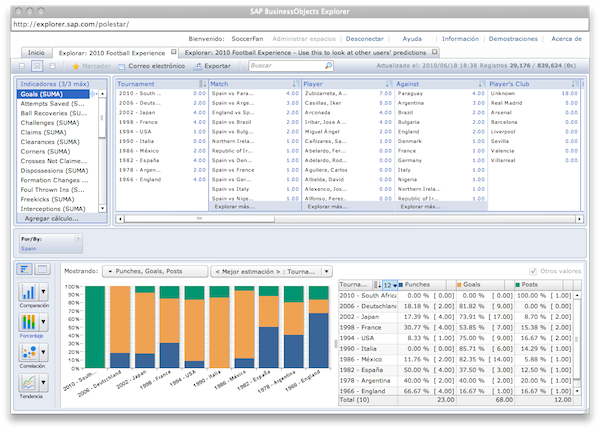The height and width of the screenshot is (430, 600).
Task: Pick the Correlación chart type icon
Action: coord(27,354)
